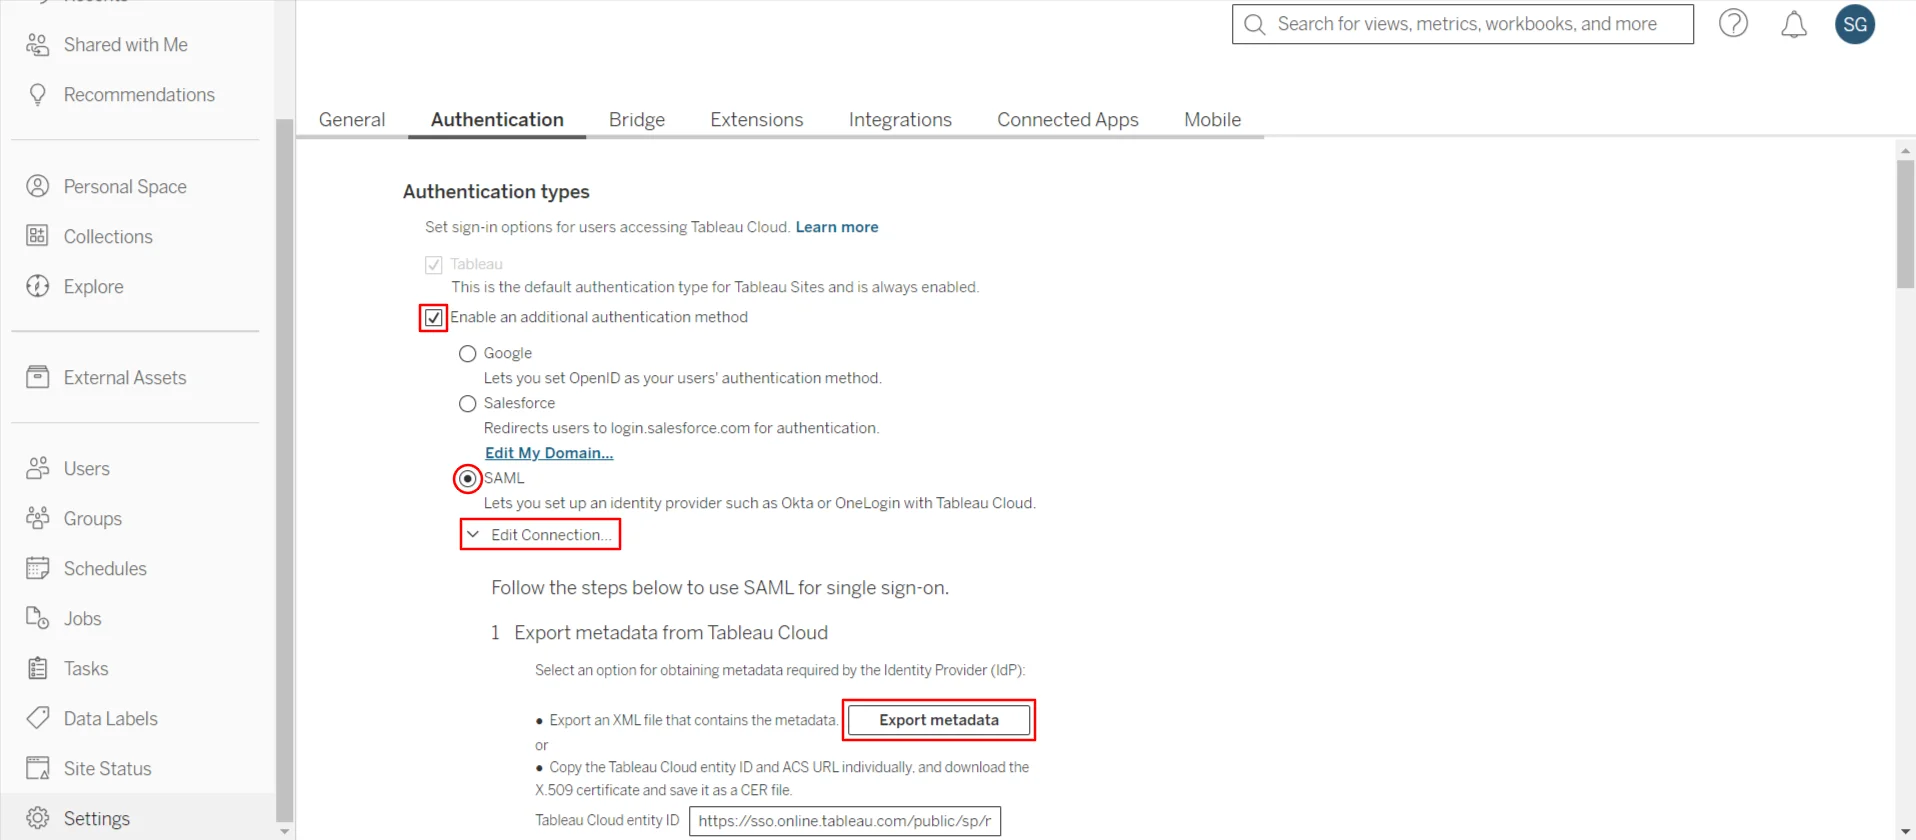This screenshot has width=1916, height=840.
Task: Click the Settings gear icon
Action: [x=37, y=818]
